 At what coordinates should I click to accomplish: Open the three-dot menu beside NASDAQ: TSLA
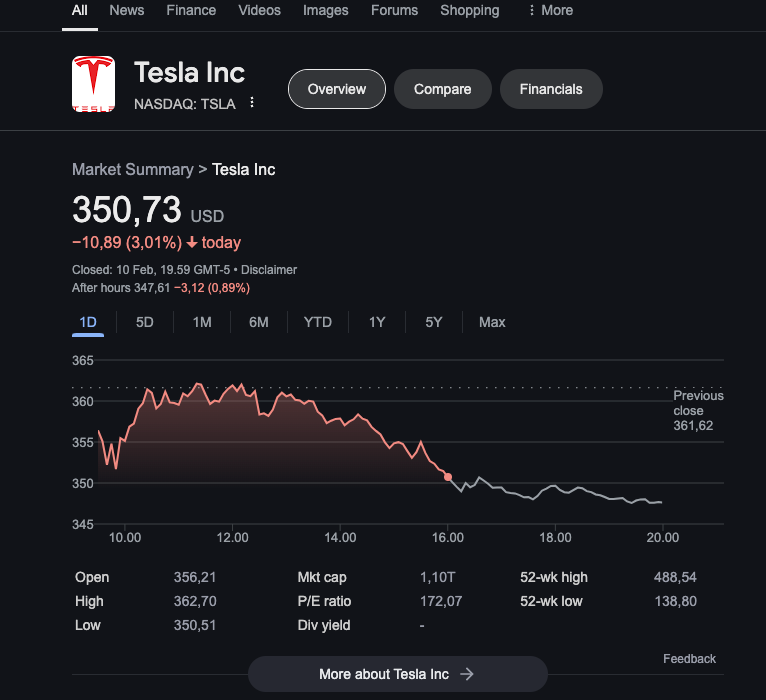(252, 102)
